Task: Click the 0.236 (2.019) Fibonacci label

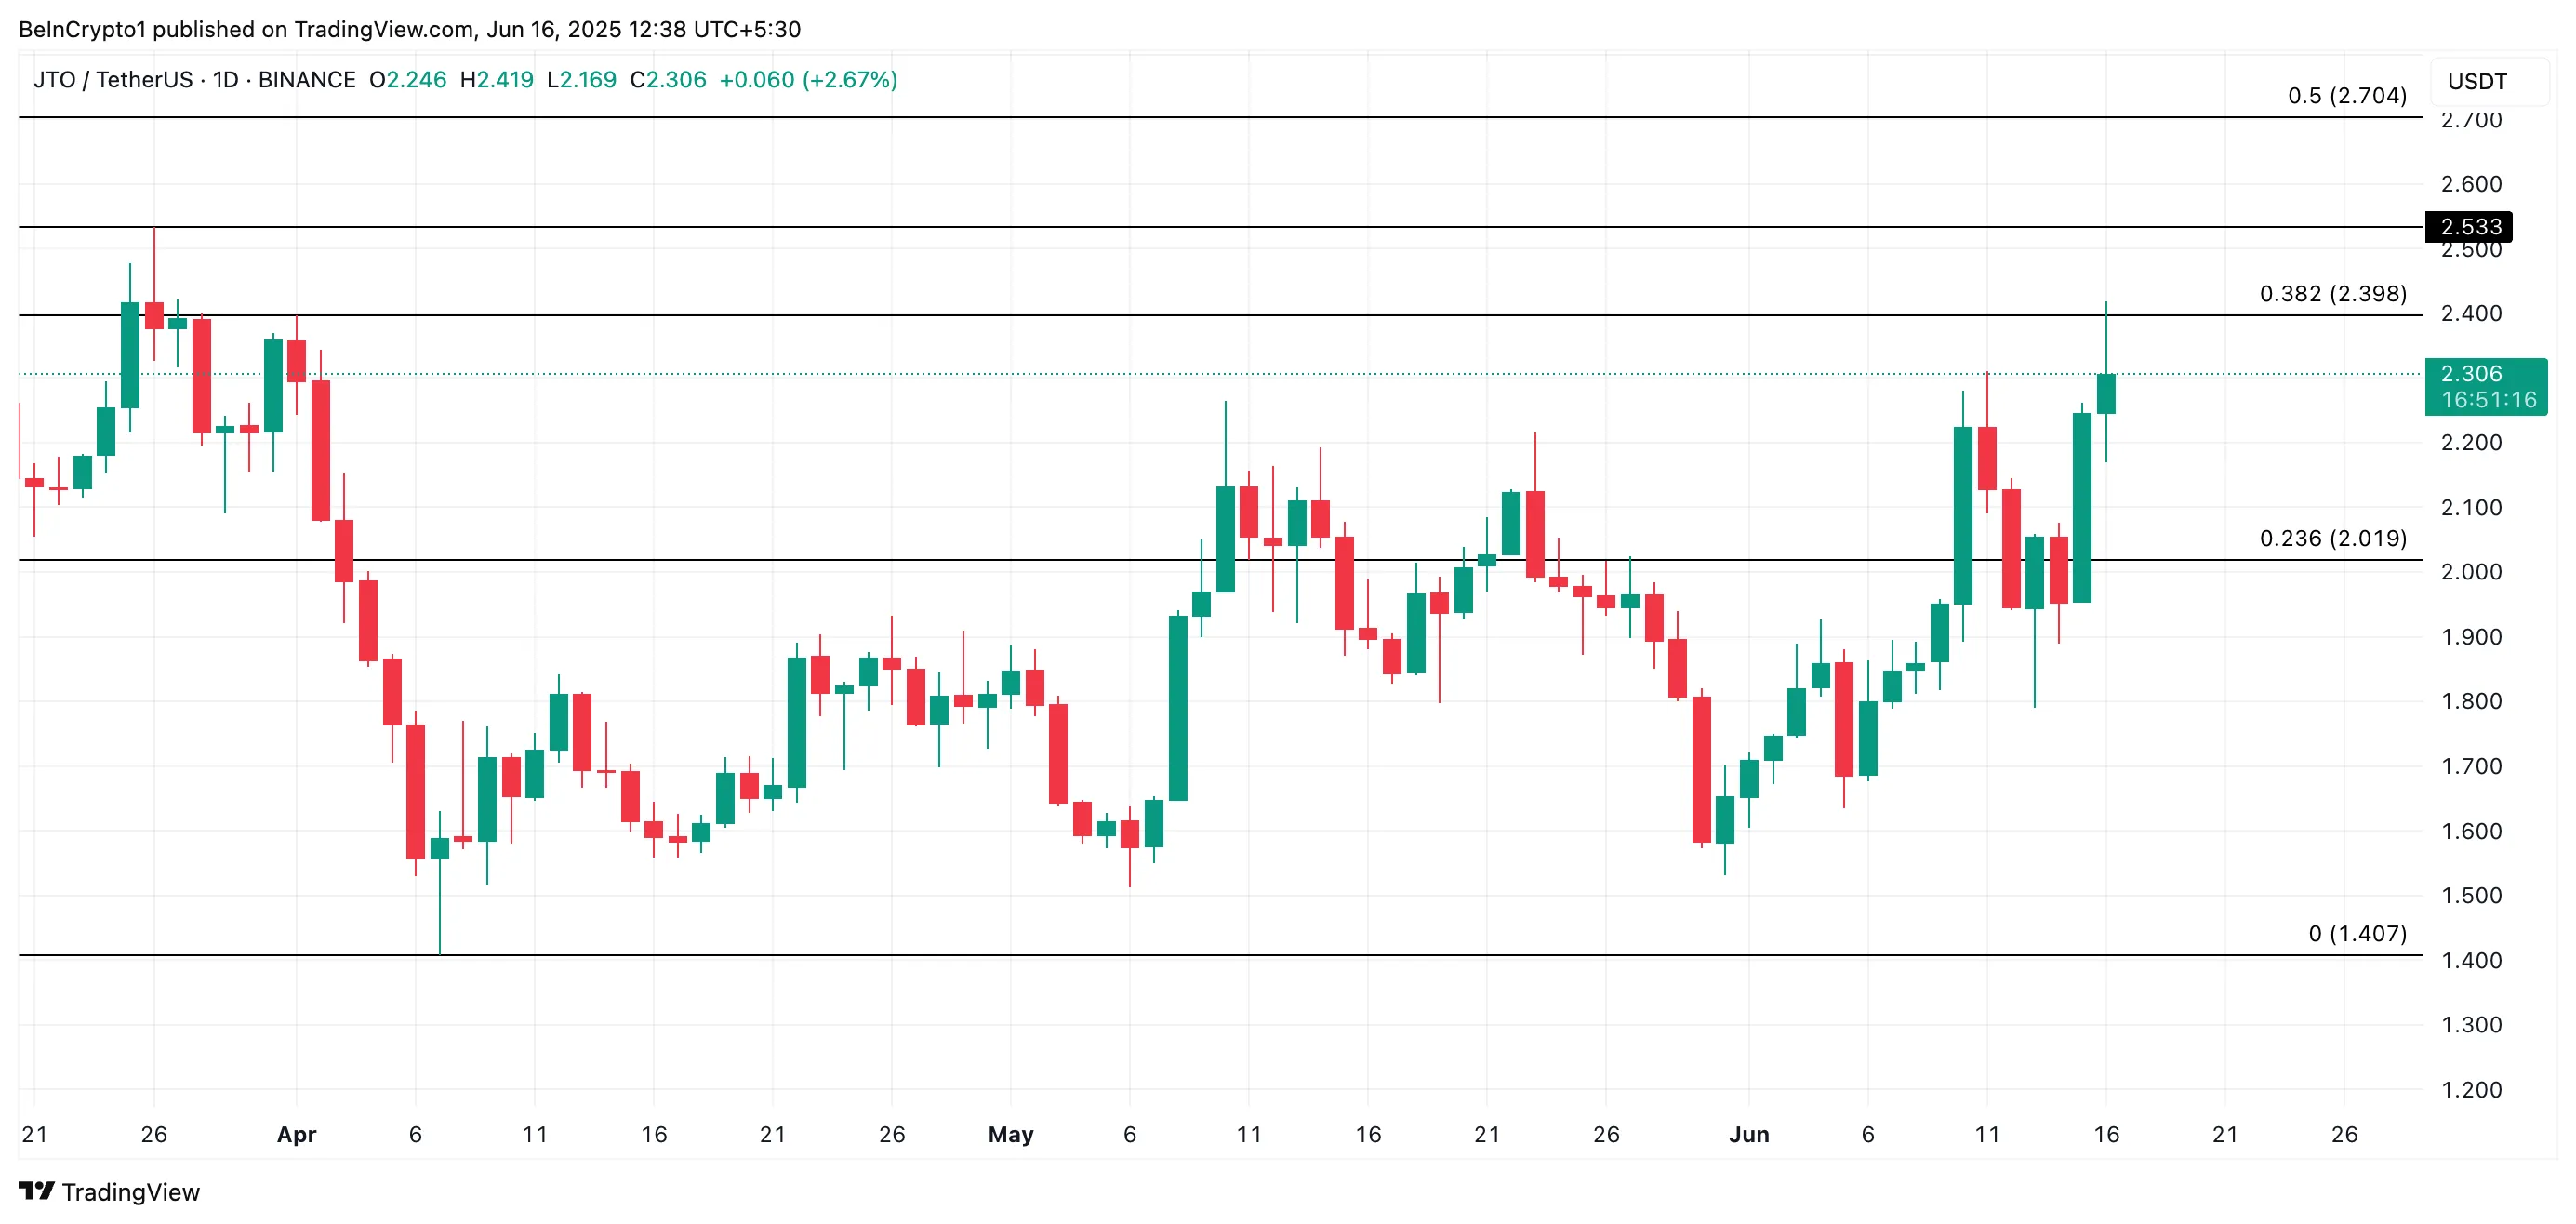Action: click(x=2332, y=538)
